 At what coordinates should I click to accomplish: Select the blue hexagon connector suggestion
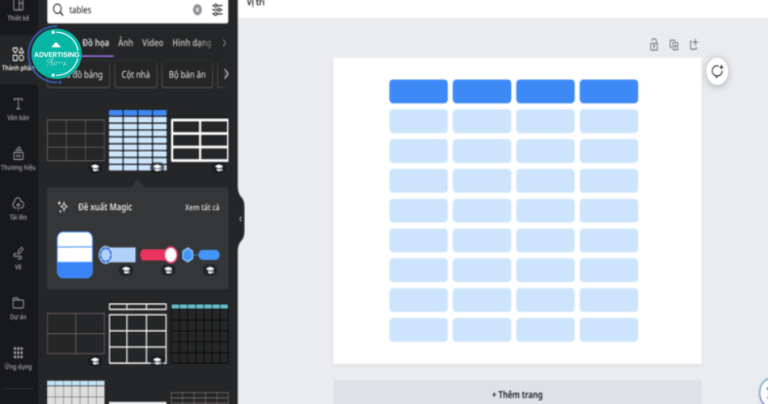(201, 255)
